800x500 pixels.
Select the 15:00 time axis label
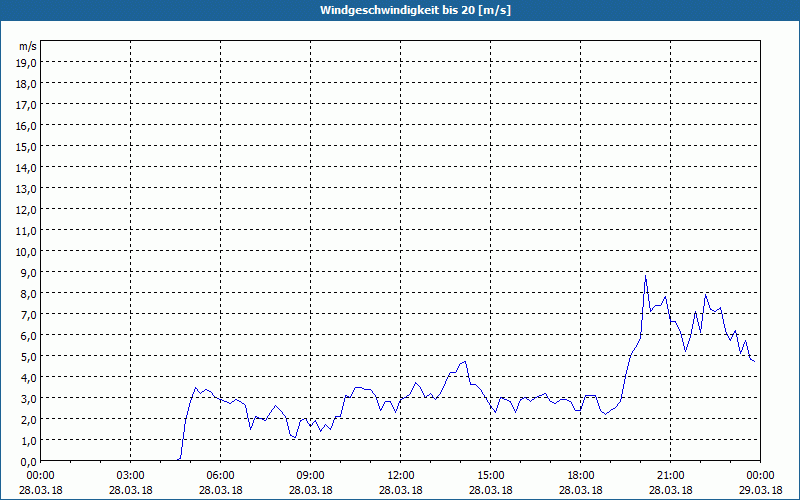(491, 476)
